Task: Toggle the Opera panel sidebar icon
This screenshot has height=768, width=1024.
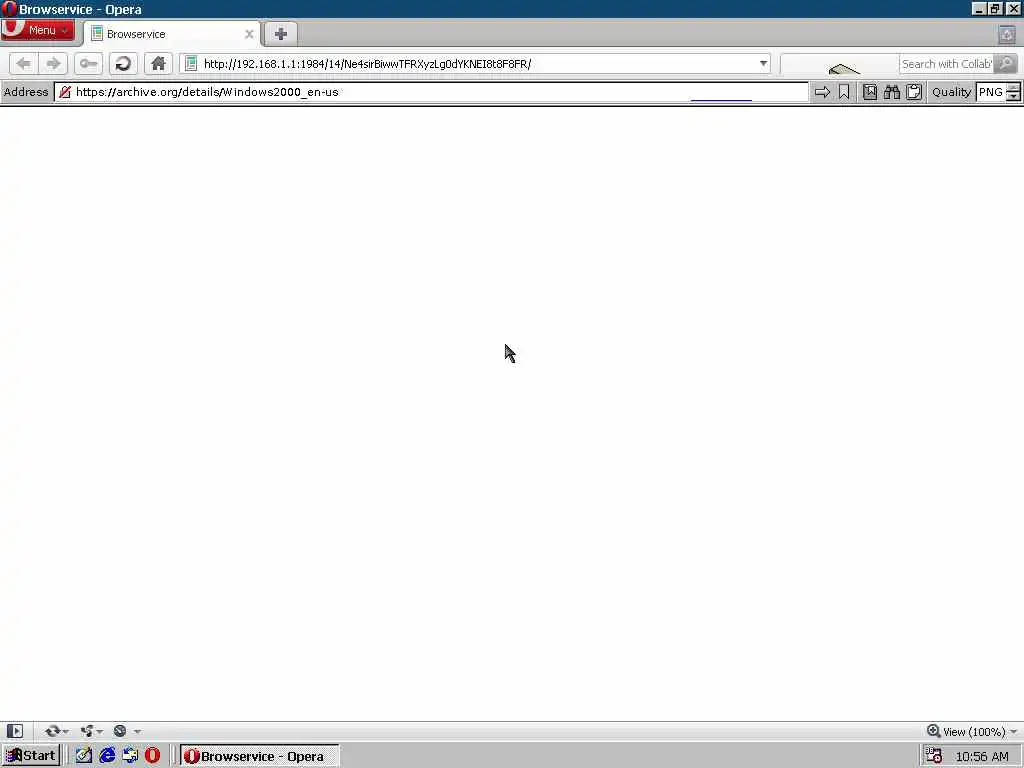Action: [15, 731]
